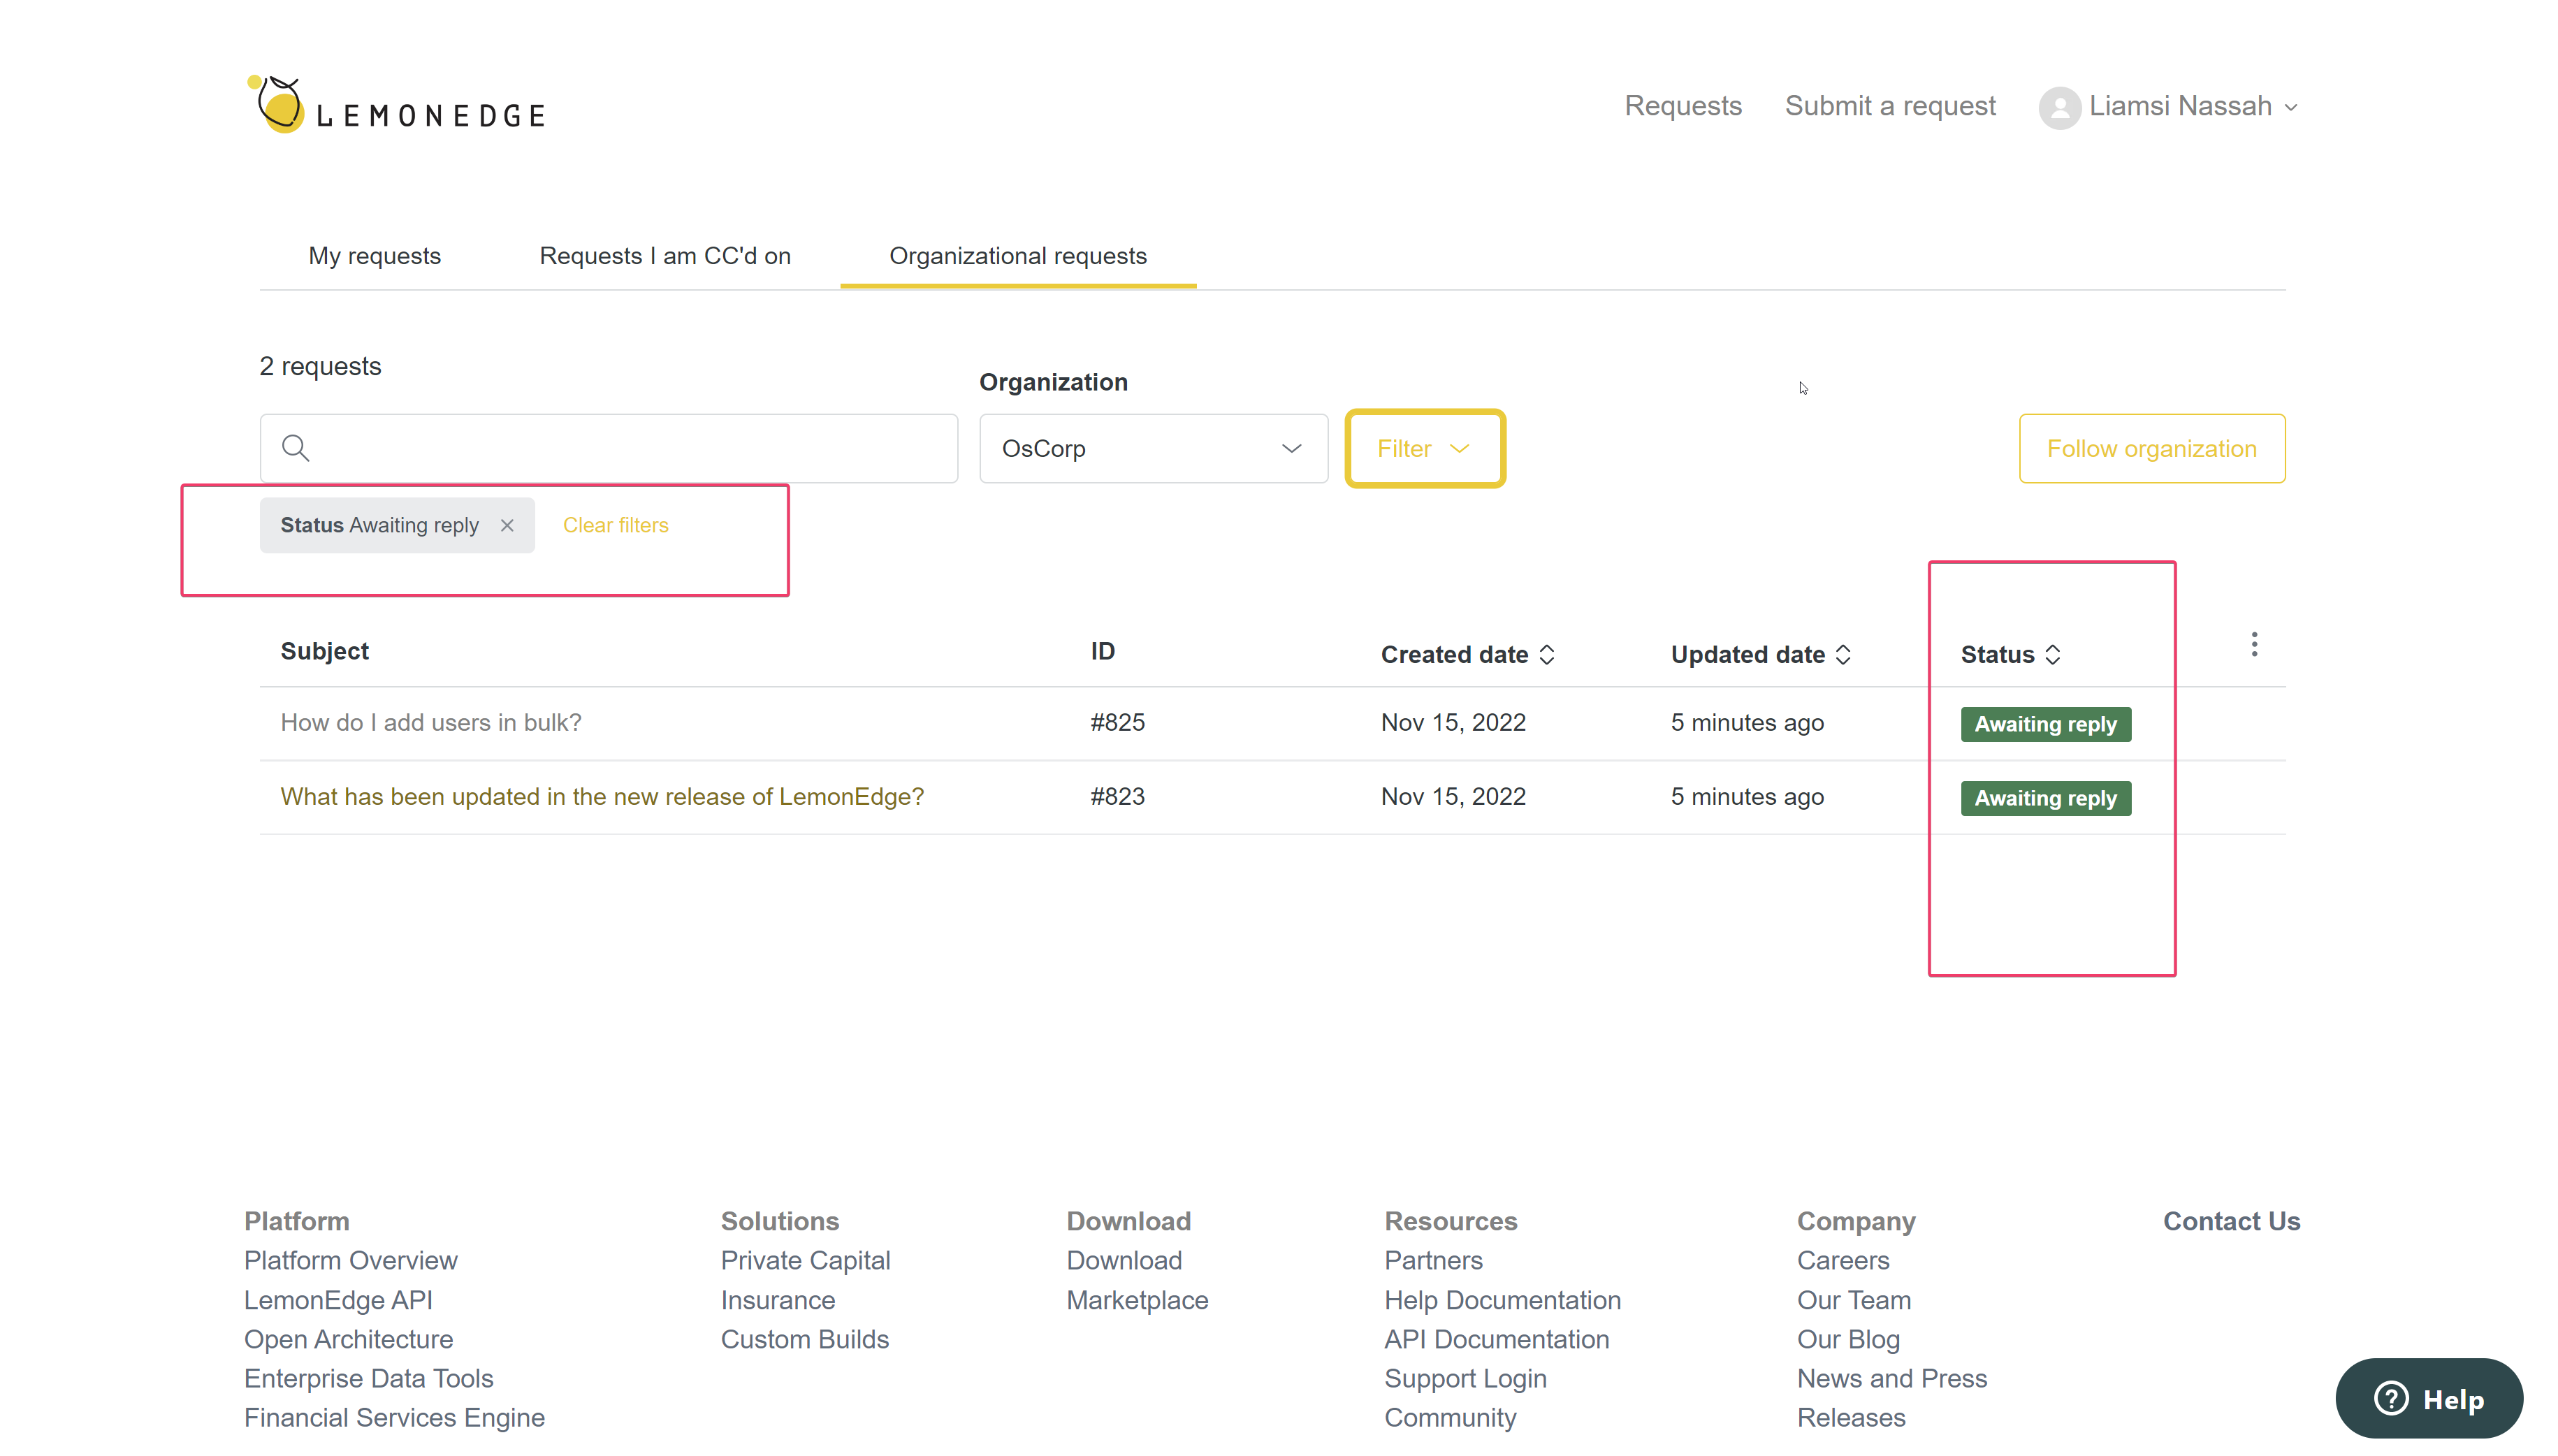Switch to Requests I am CC'd on tab
The image size is (2558, 1456).
tap(665, 256)
